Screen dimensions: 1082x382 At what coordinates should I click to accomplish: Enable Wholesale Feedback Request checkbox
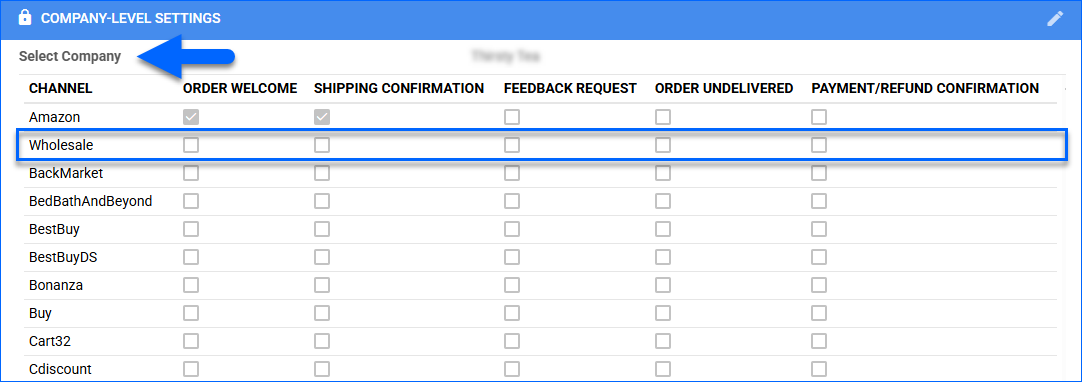pos(511,145)
